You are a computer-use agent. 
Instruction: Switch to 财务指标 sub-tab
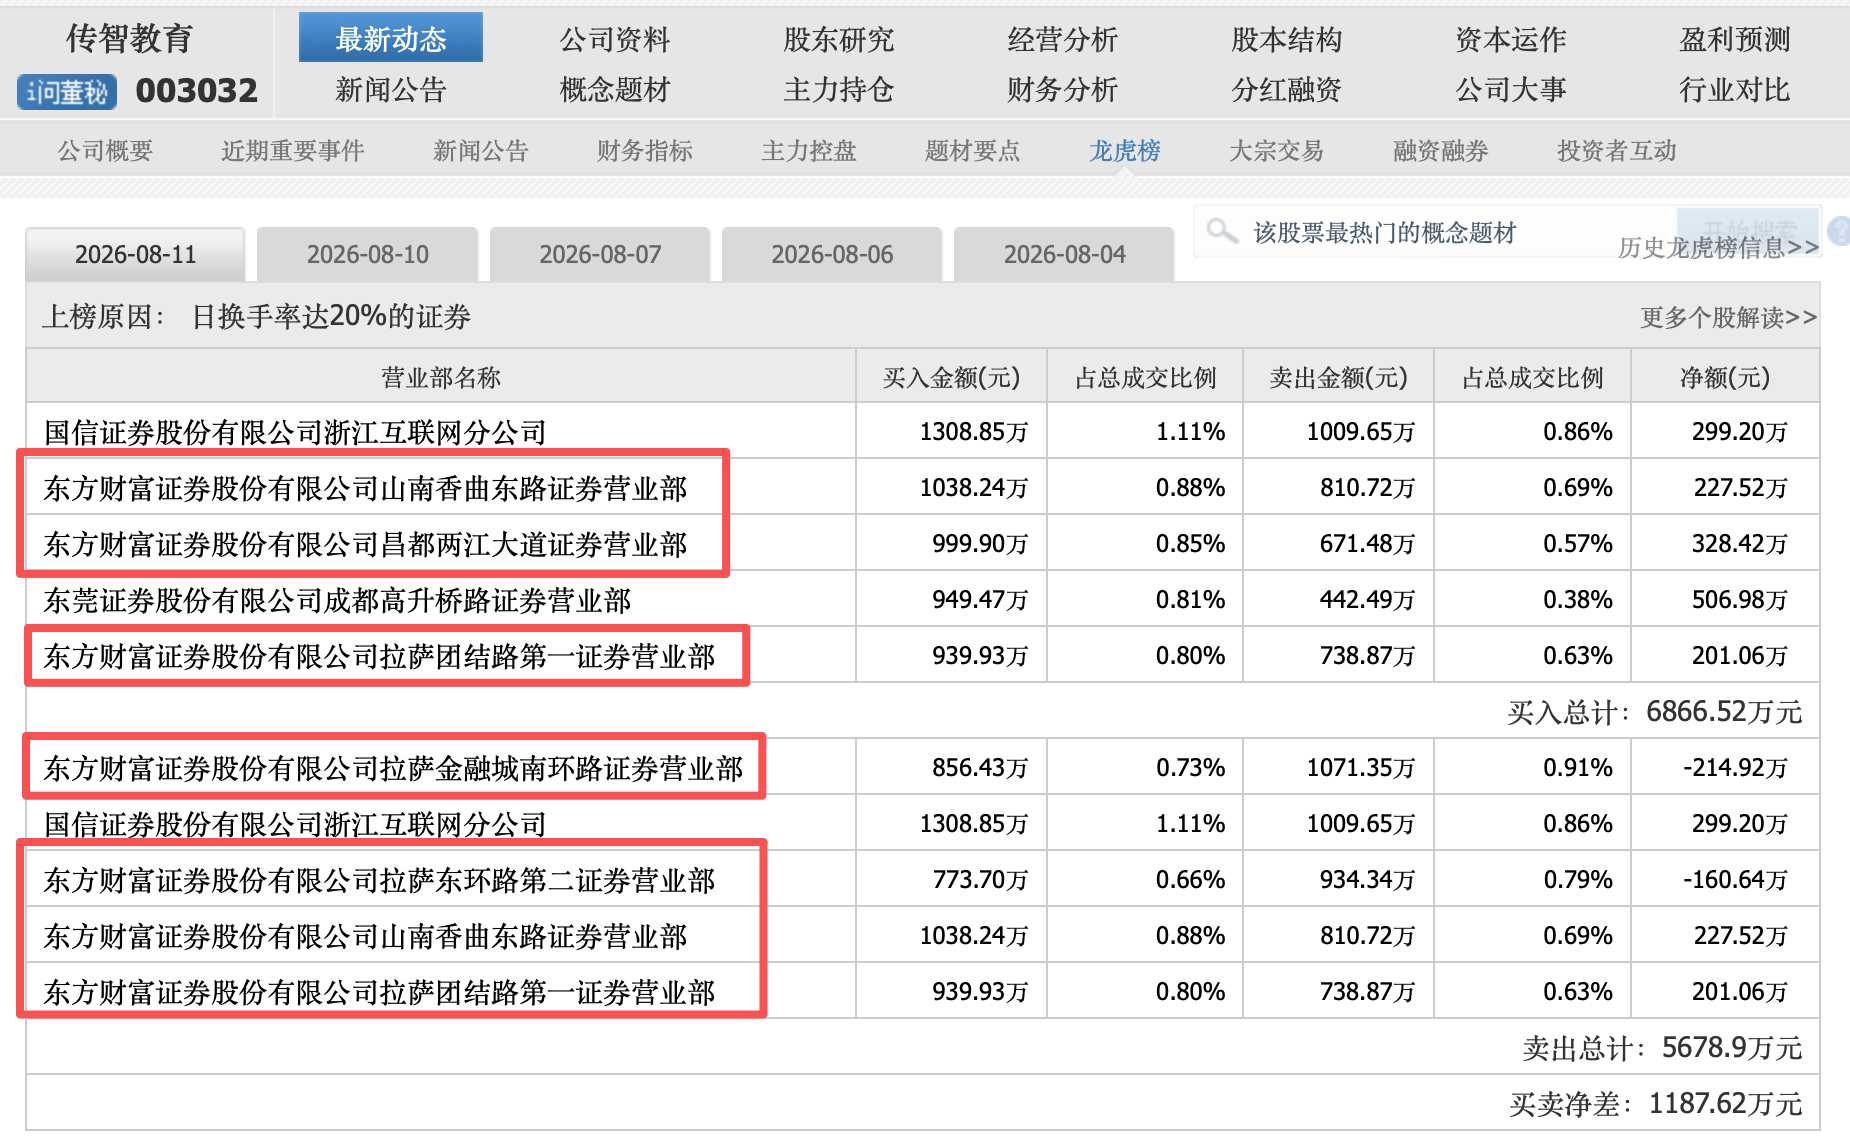tap(645, 151)
